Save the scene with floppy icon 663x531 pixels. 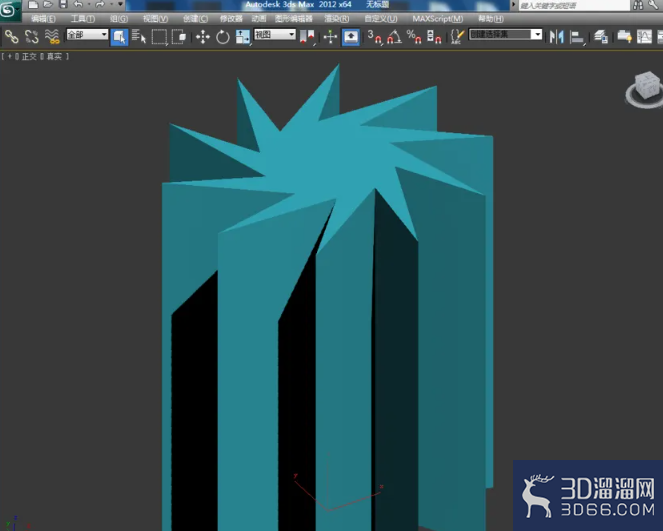click(63, 5)
